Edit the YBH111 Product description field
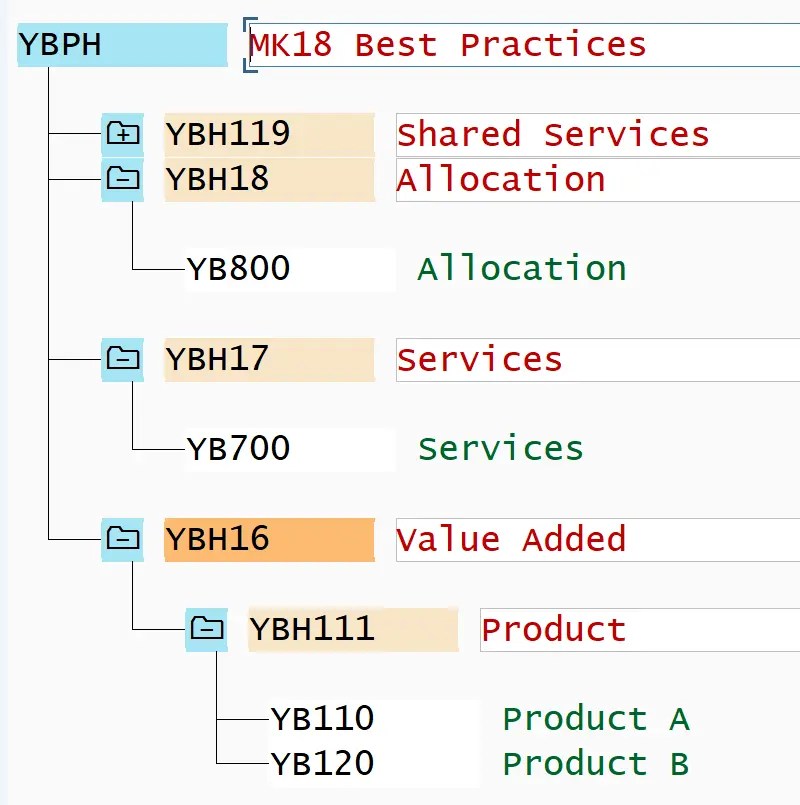This screenshot has width=800, height=805. tap(640, 629)
